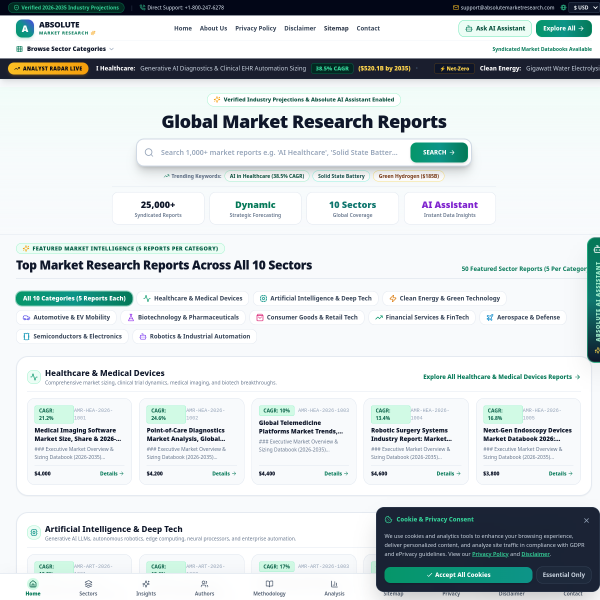The height and width of the screenshot is (600, 600).
Task: Open the Absolute AI Assistant side tab
Action: click(x=594, y=300)
